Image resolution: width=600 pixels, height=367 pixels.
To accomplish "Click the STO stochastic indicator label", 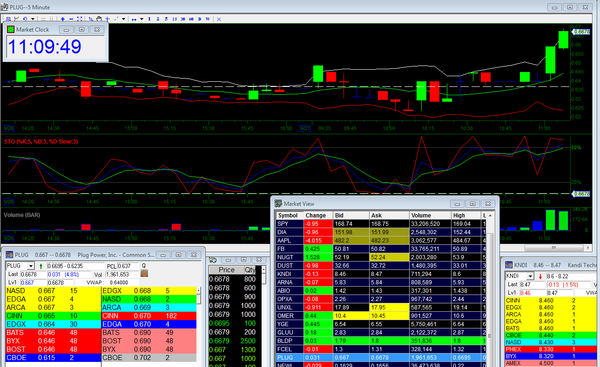I will click(41, 142).
